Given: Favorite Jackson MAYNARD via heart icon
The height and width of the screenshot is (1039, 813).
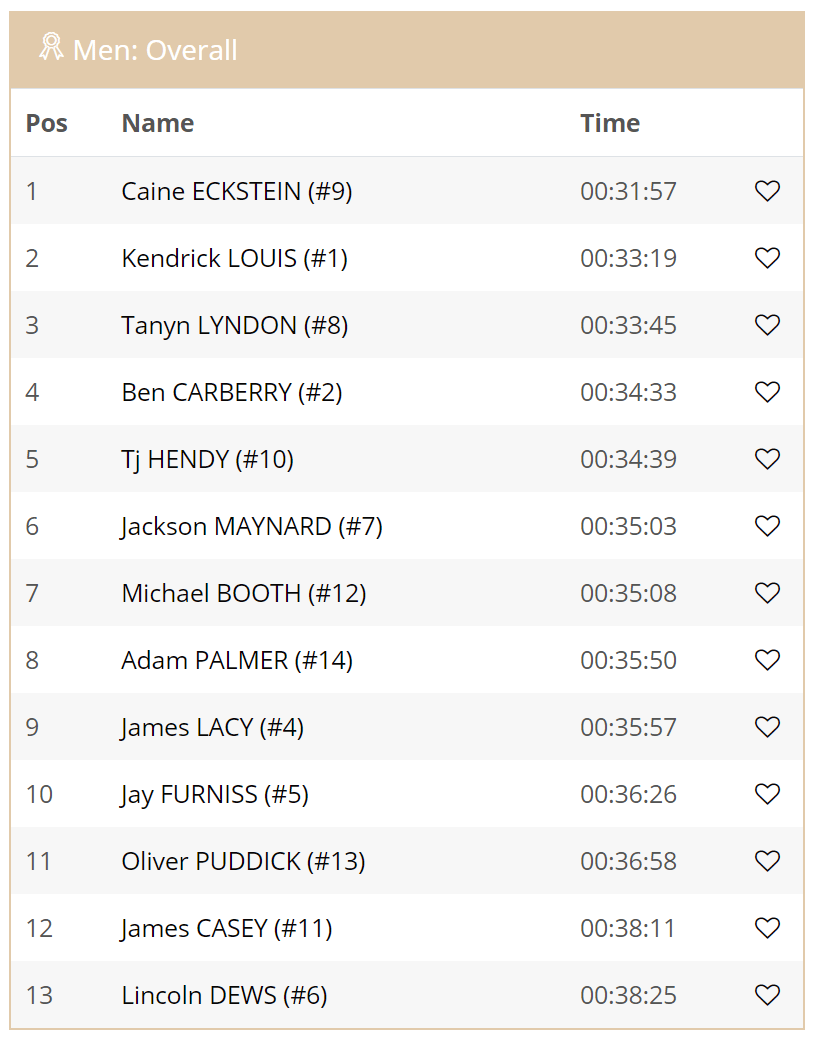Looking at the screenshot, I should (767, 526).
